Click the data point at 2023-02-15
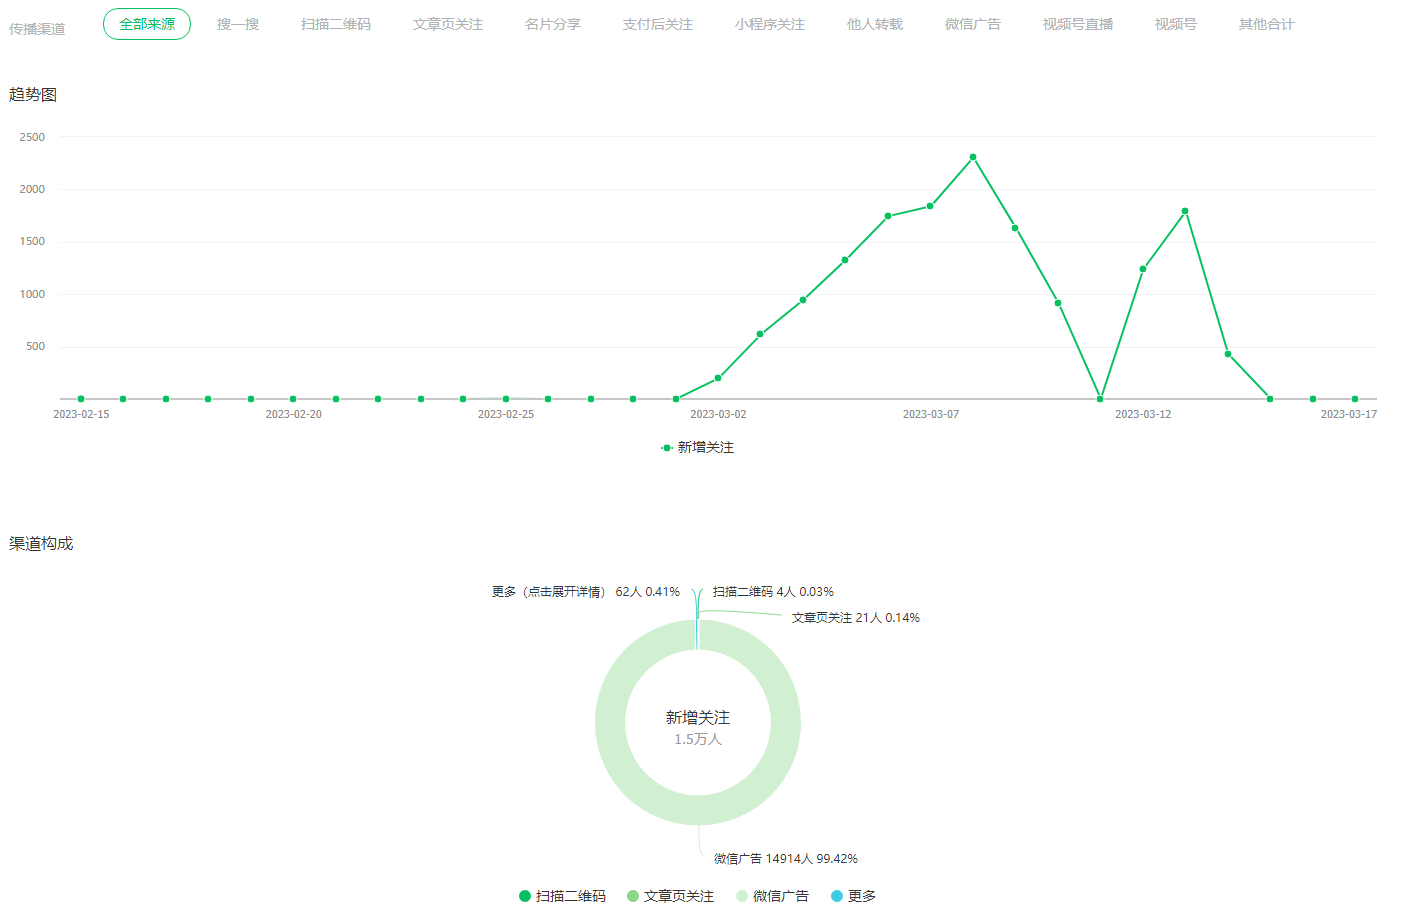1418x903 pixels. click(x=81, y=399)
